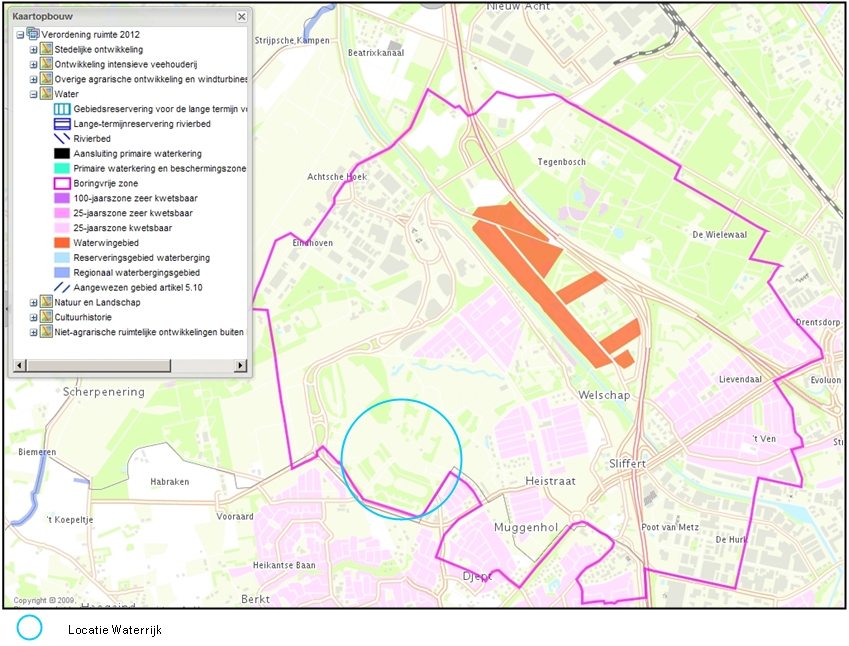Click the Stedelijke ontwikkeling layer icon

(46, 49)
